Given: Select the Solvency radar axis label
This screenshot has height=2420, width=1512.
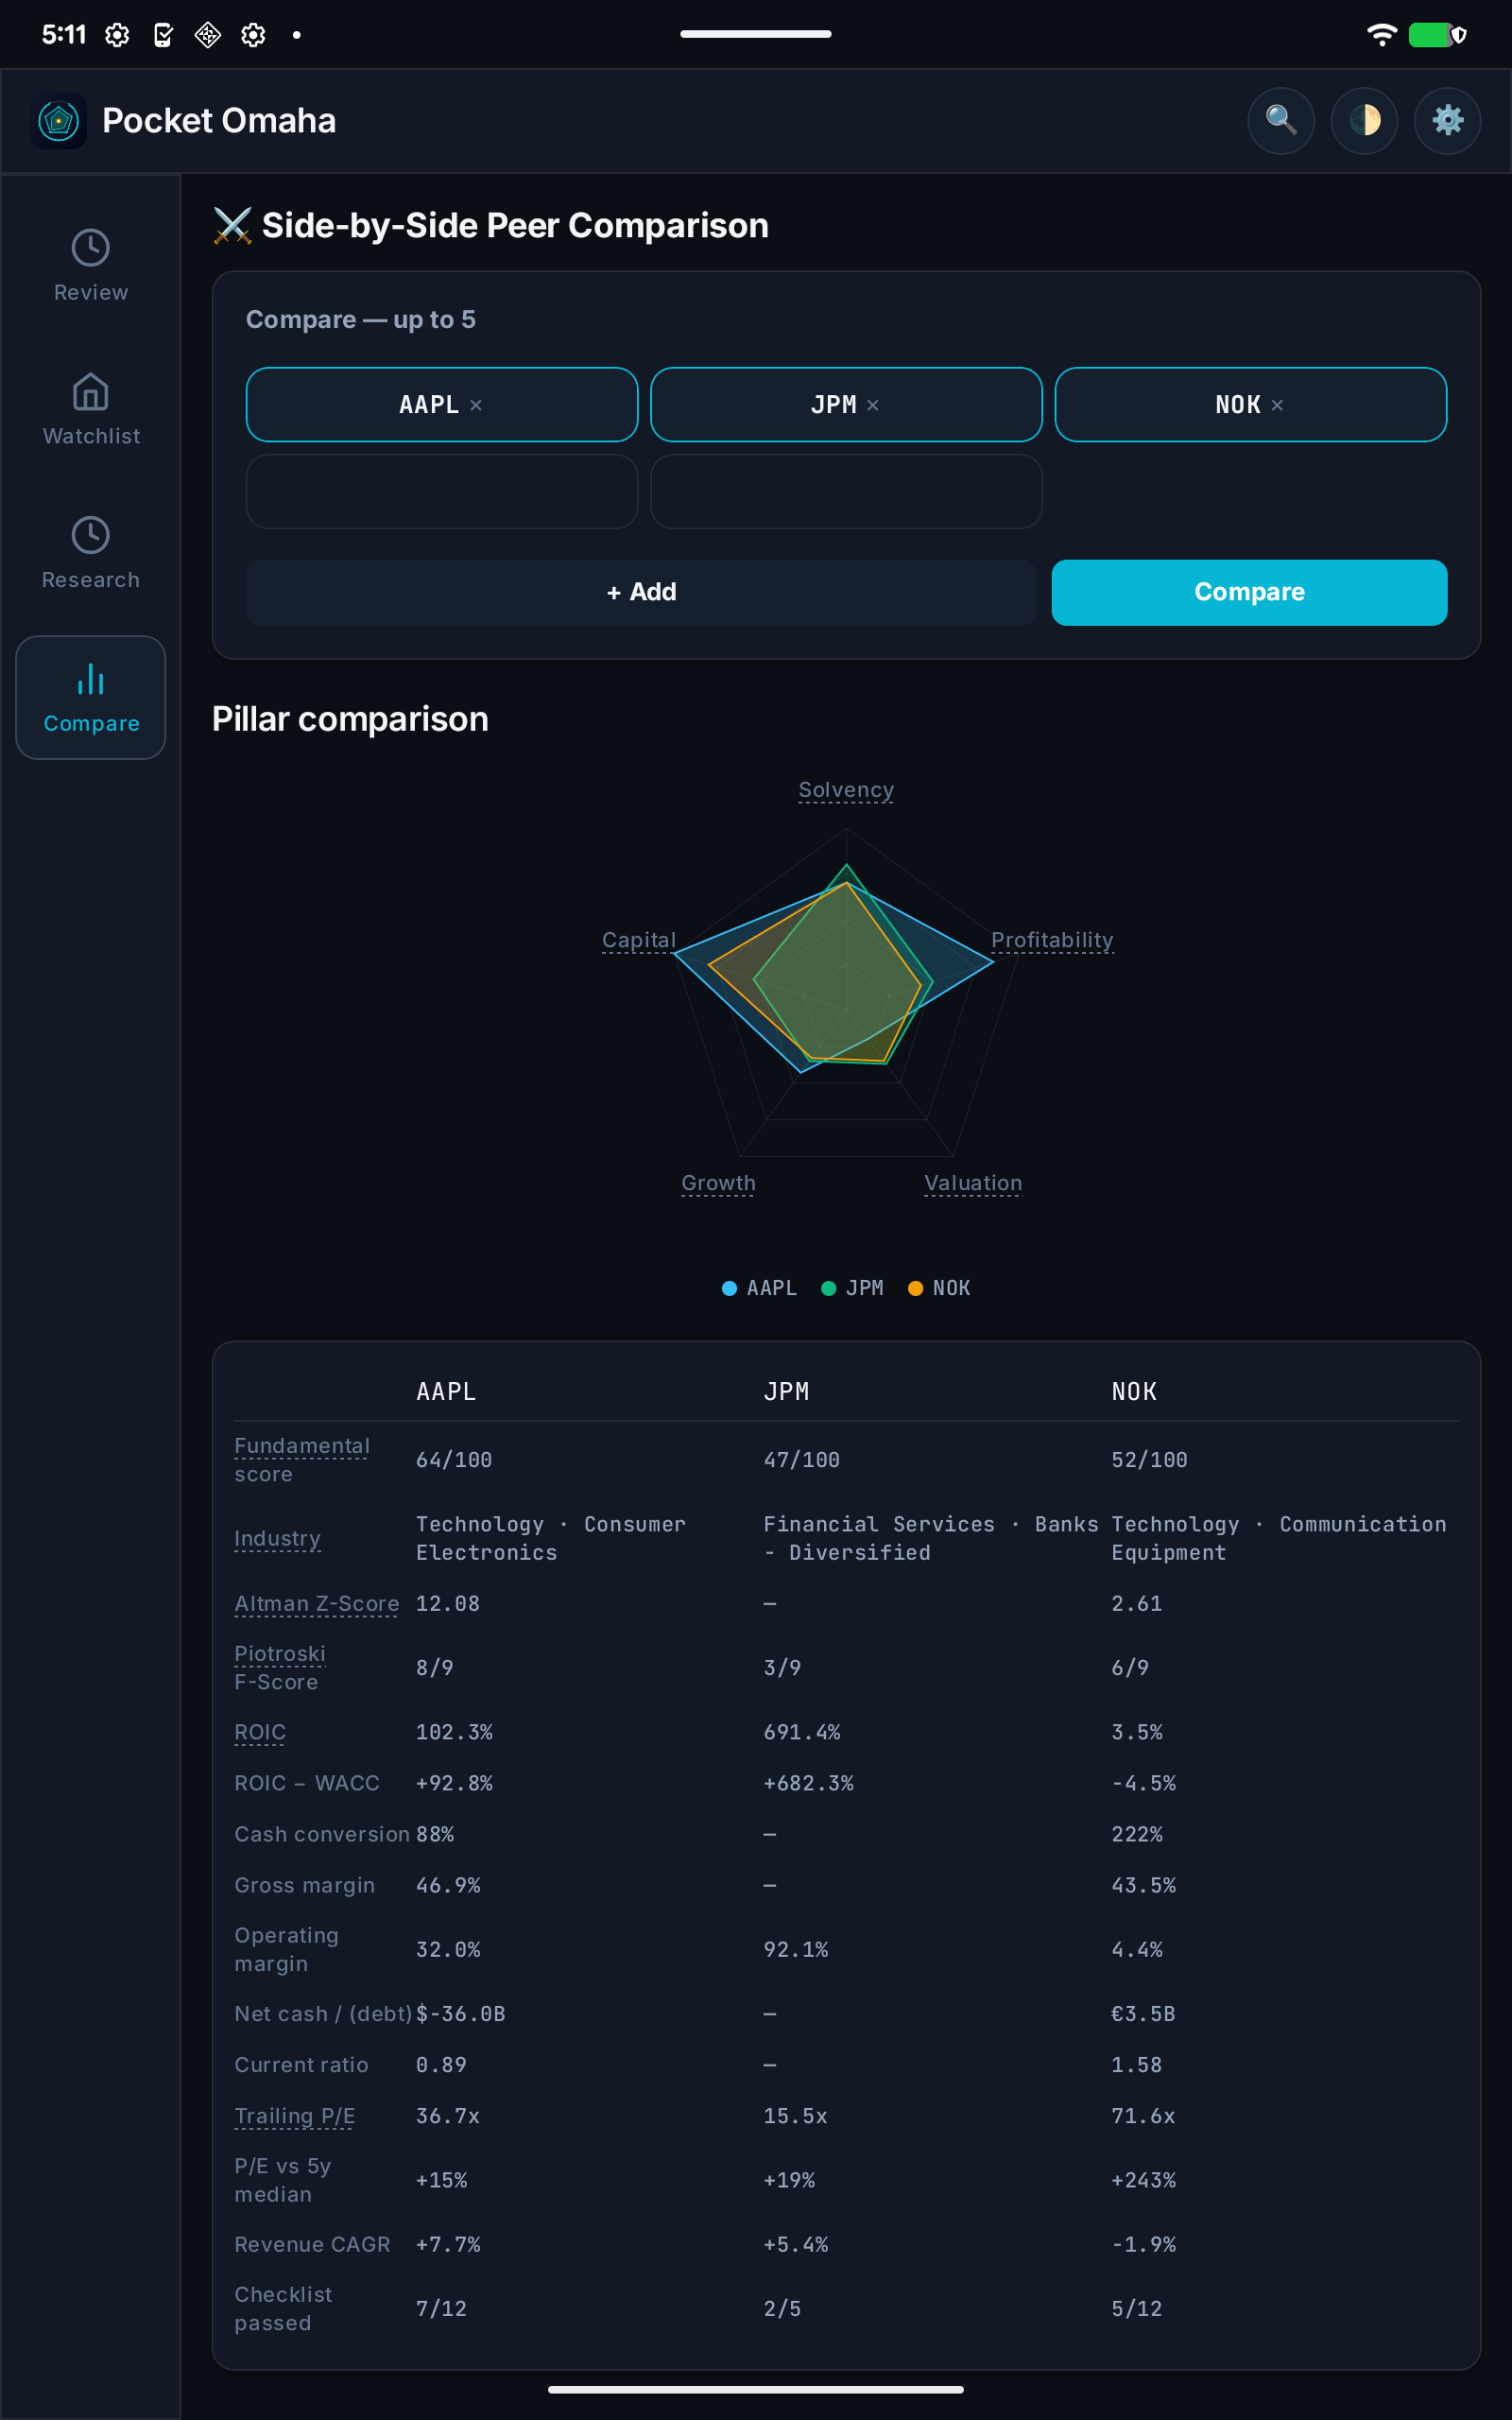Looking at the screenshot, I should [x=846, y=790].
